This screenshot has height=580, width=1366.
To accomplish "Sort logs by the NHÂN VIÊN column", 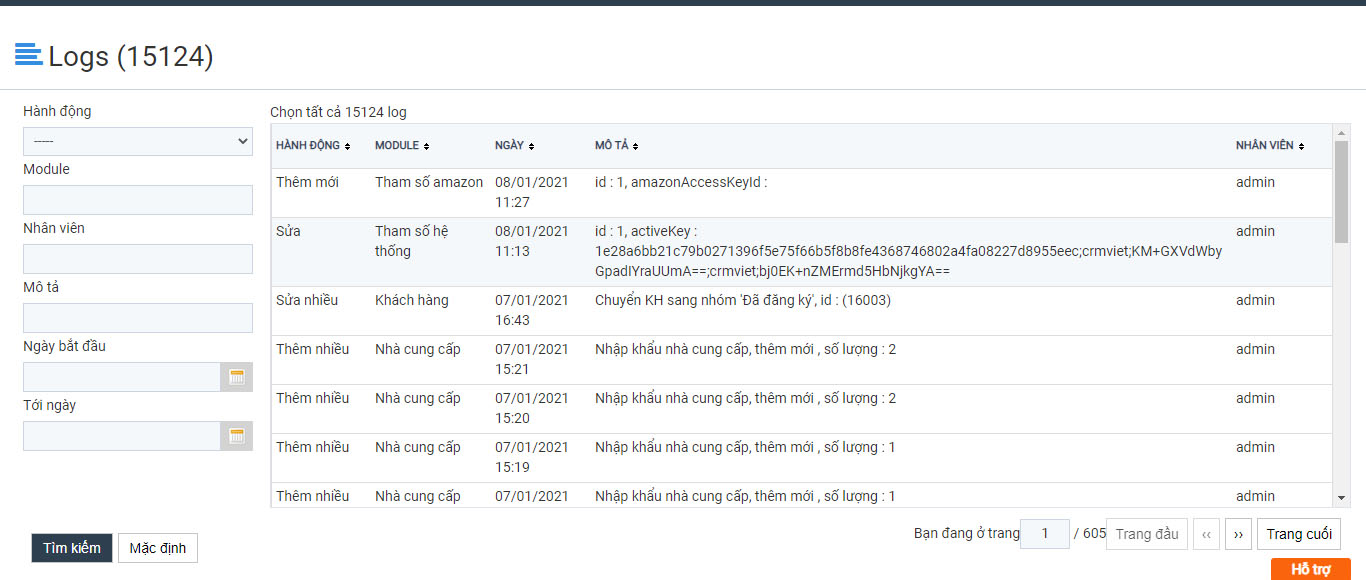I will click(x=1268, y=145).
